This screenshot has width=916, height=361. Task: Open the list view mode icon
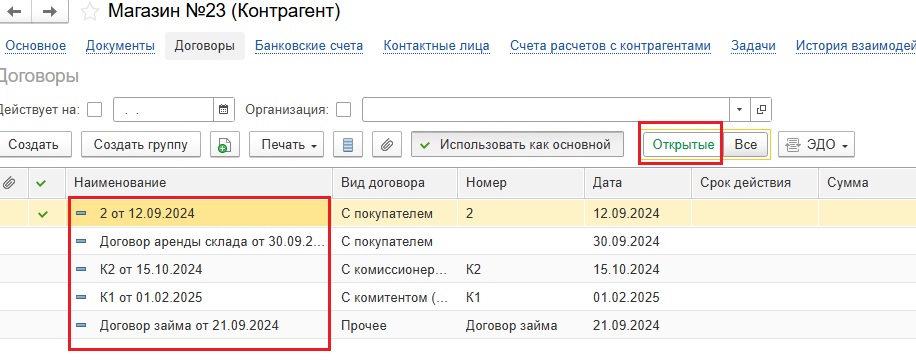pyautogui.click(x=348, y=145)
